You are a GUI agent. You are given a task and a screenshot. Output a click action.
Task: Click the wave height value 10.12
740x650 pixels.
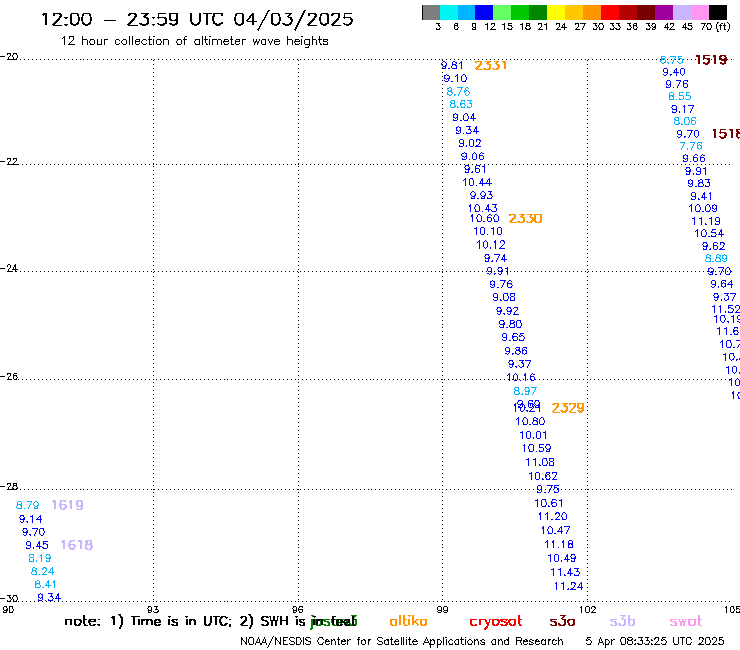[x=491, y=245]
